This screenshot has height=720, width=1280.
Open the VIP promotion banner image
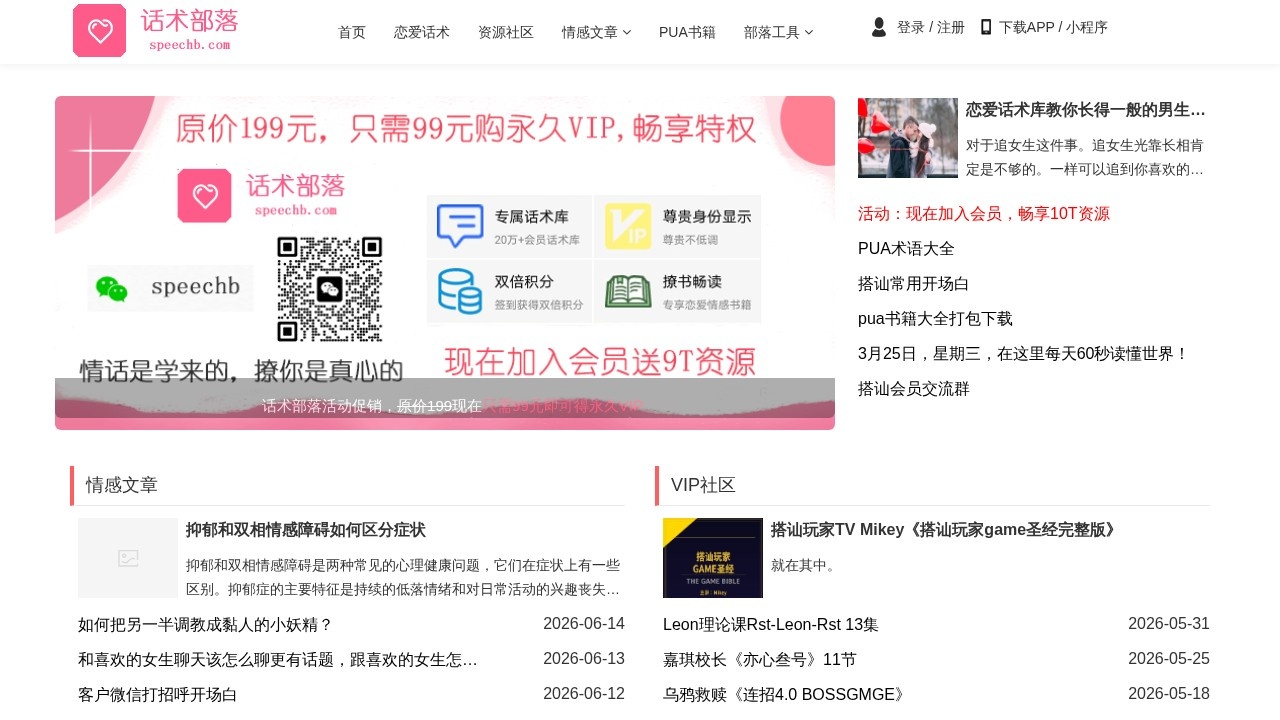[x=445, y=263]
